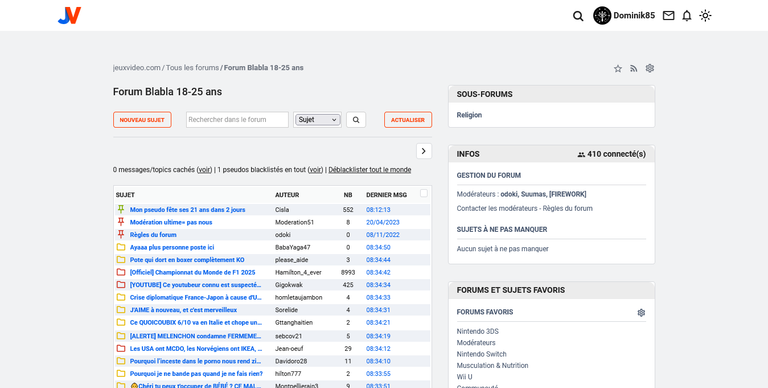Click 410 connecté(s) indicator
Image resolution: width=768 pixels, height=388 pixels.
[612, 154]
